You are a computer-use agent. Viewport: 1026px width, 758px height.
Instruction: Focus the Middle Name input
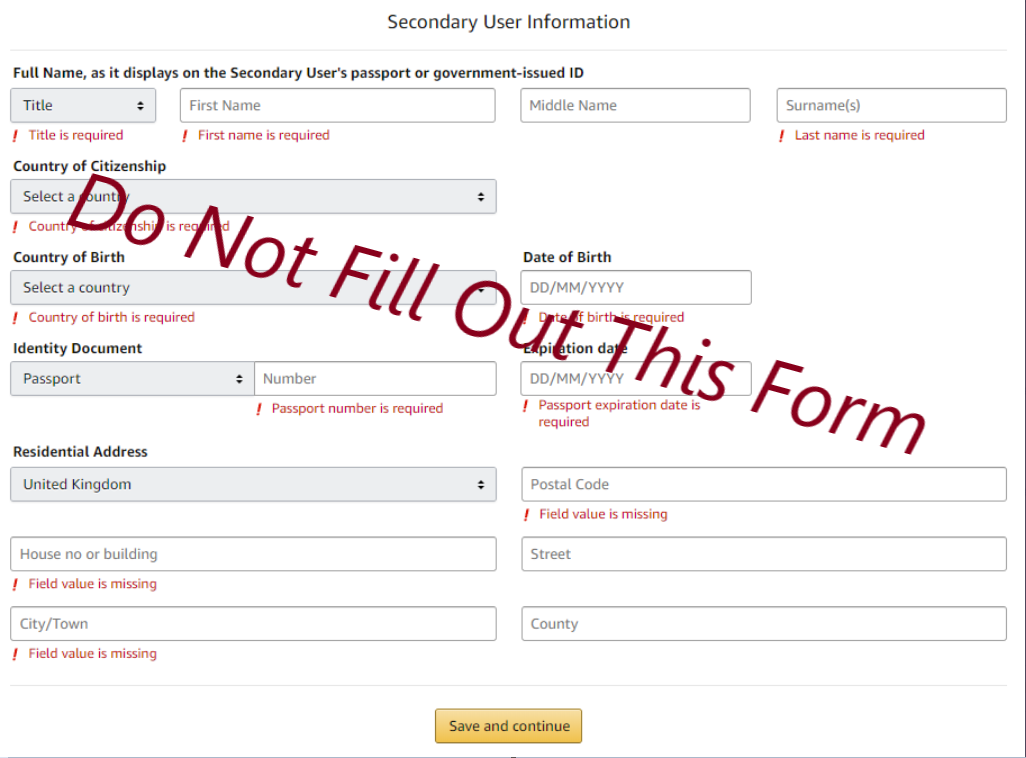pyautogui.click(x=635, y=105)
